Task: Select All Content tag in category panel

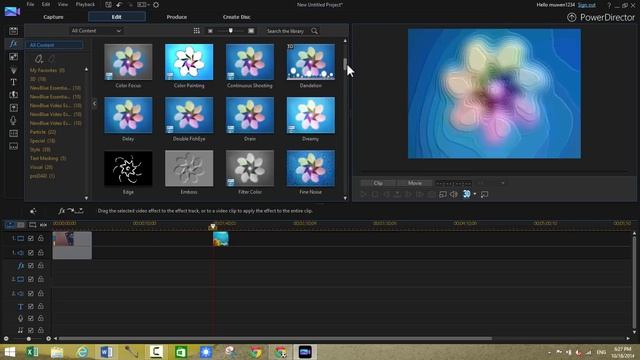Action: coord(54,45)
